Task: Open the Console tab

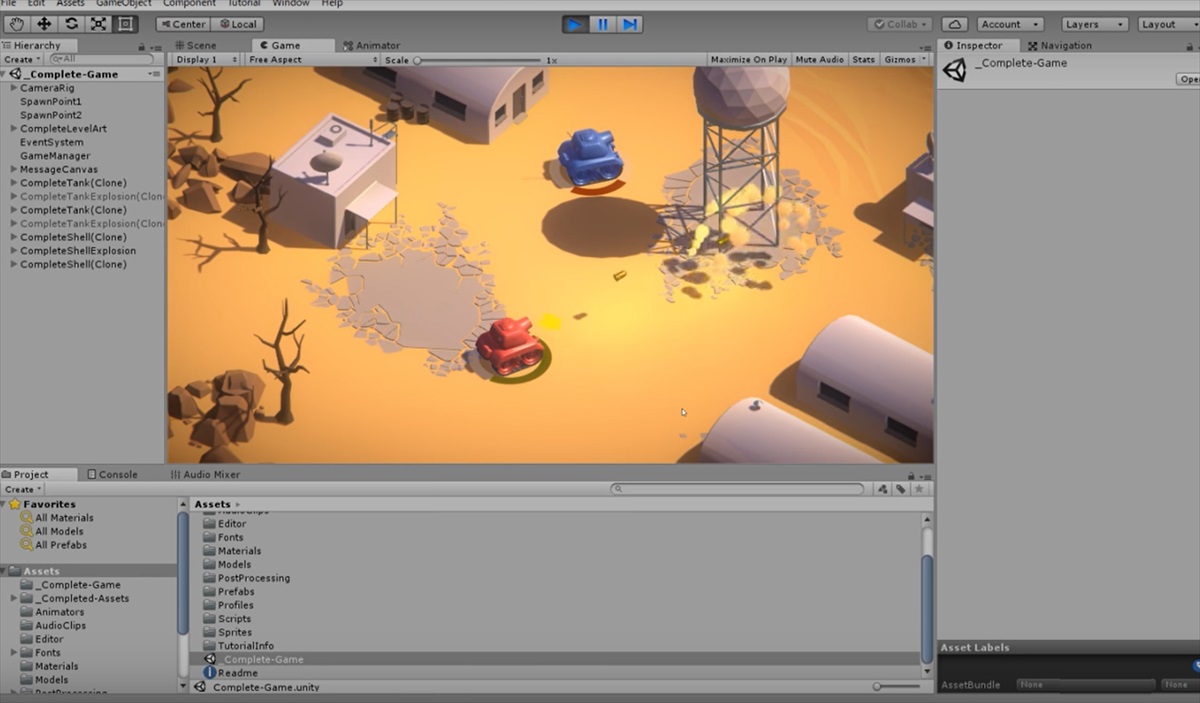Action: (x=112, y=474)
